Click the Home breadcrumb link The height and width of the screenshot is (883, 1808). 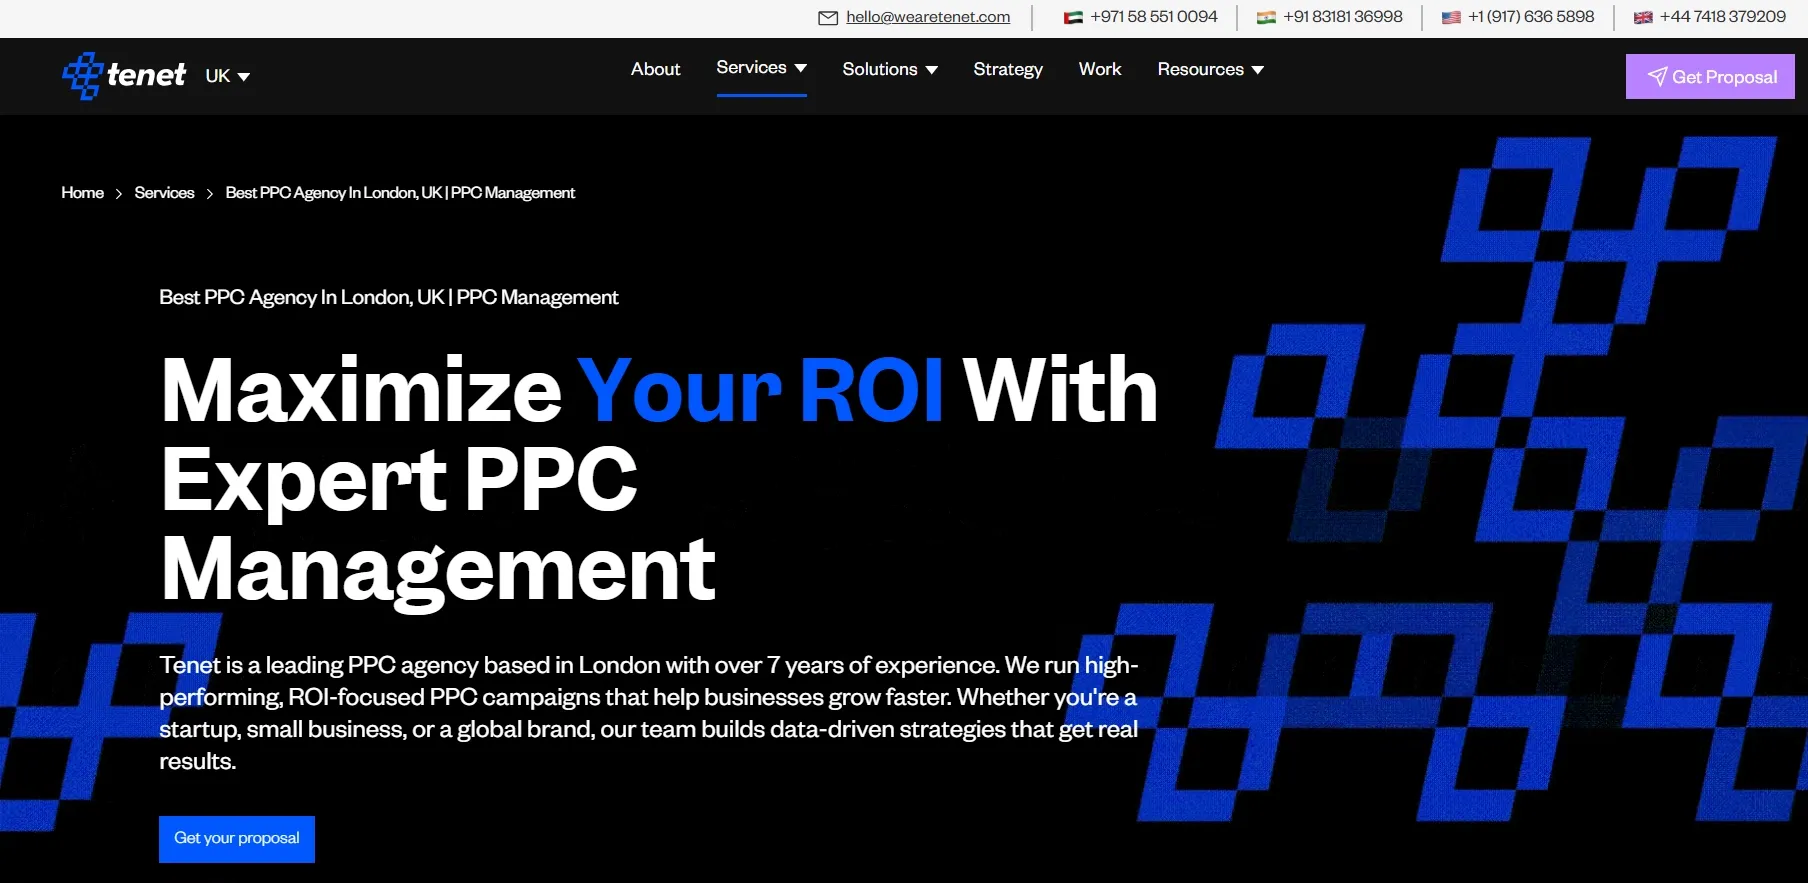click(82, 193)
